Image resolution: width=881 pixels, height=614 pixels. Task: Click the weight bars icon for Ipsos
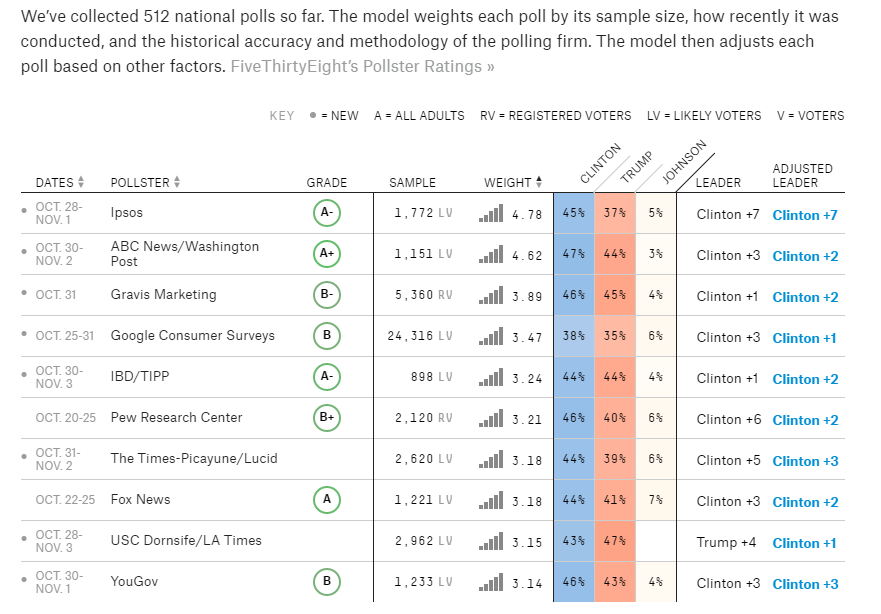(x=491, y=214)
